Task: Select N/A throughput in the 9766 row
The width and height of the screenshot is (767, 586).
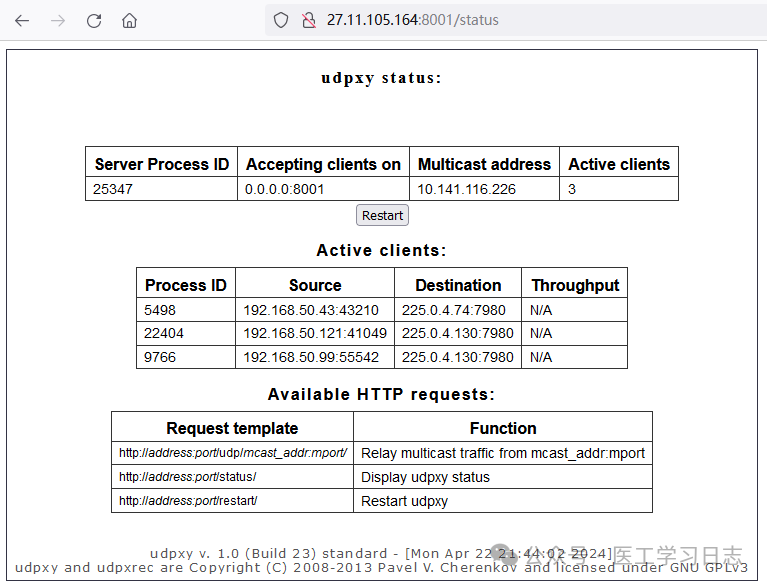Action: click(x=541, y=357)
